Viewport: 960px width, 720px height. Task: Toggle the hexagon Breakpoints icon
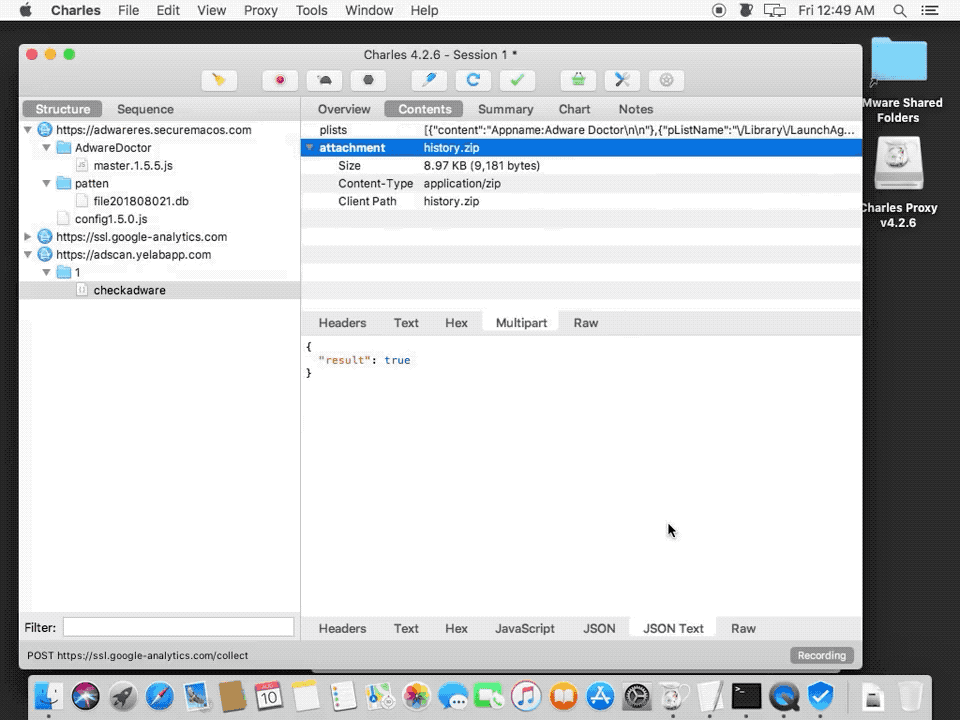pos(368,80)
